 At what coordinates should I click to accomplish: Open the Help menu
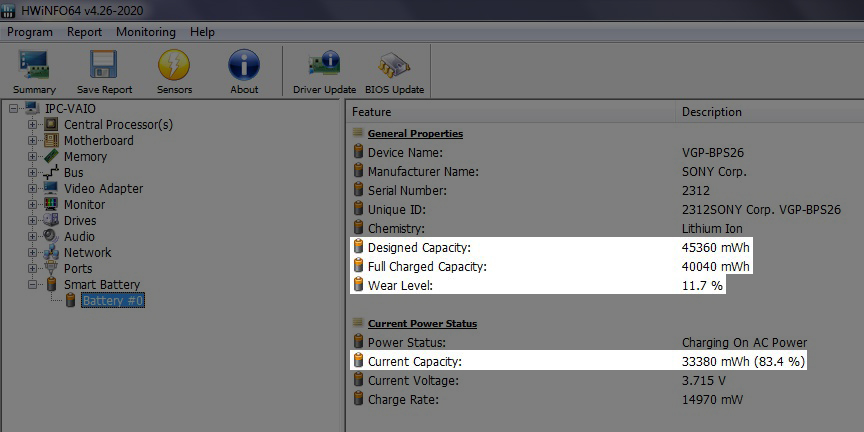click(202, 32)
